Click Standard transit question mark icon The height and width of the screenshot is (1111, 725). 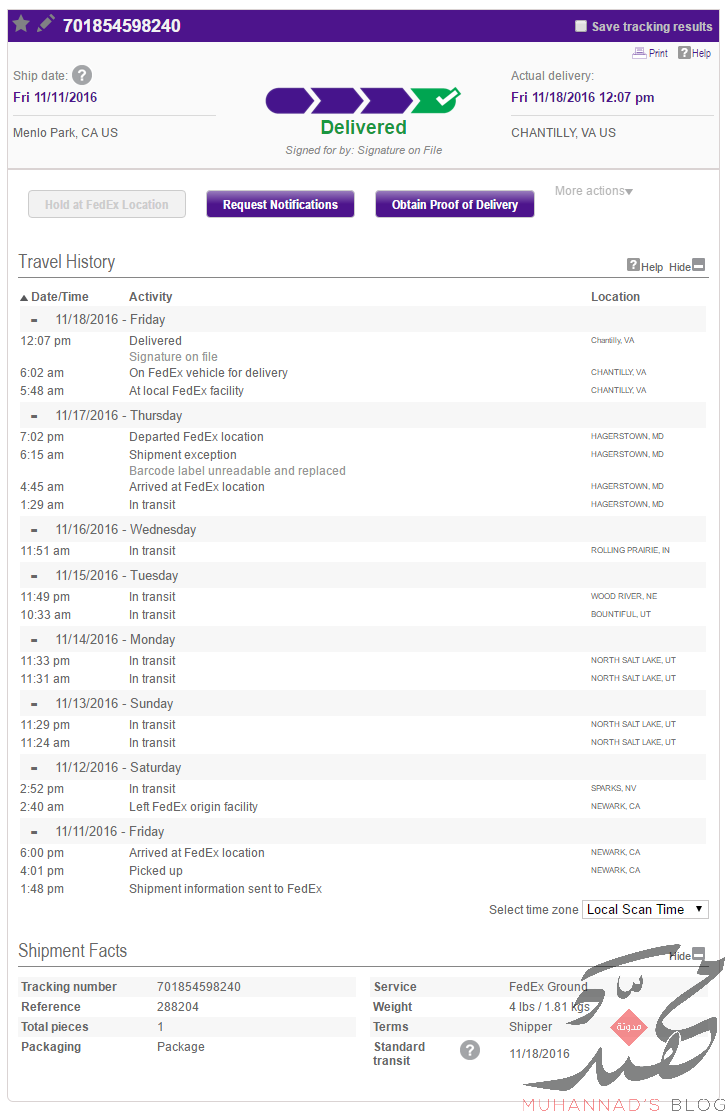click(x=470, y=1050)
